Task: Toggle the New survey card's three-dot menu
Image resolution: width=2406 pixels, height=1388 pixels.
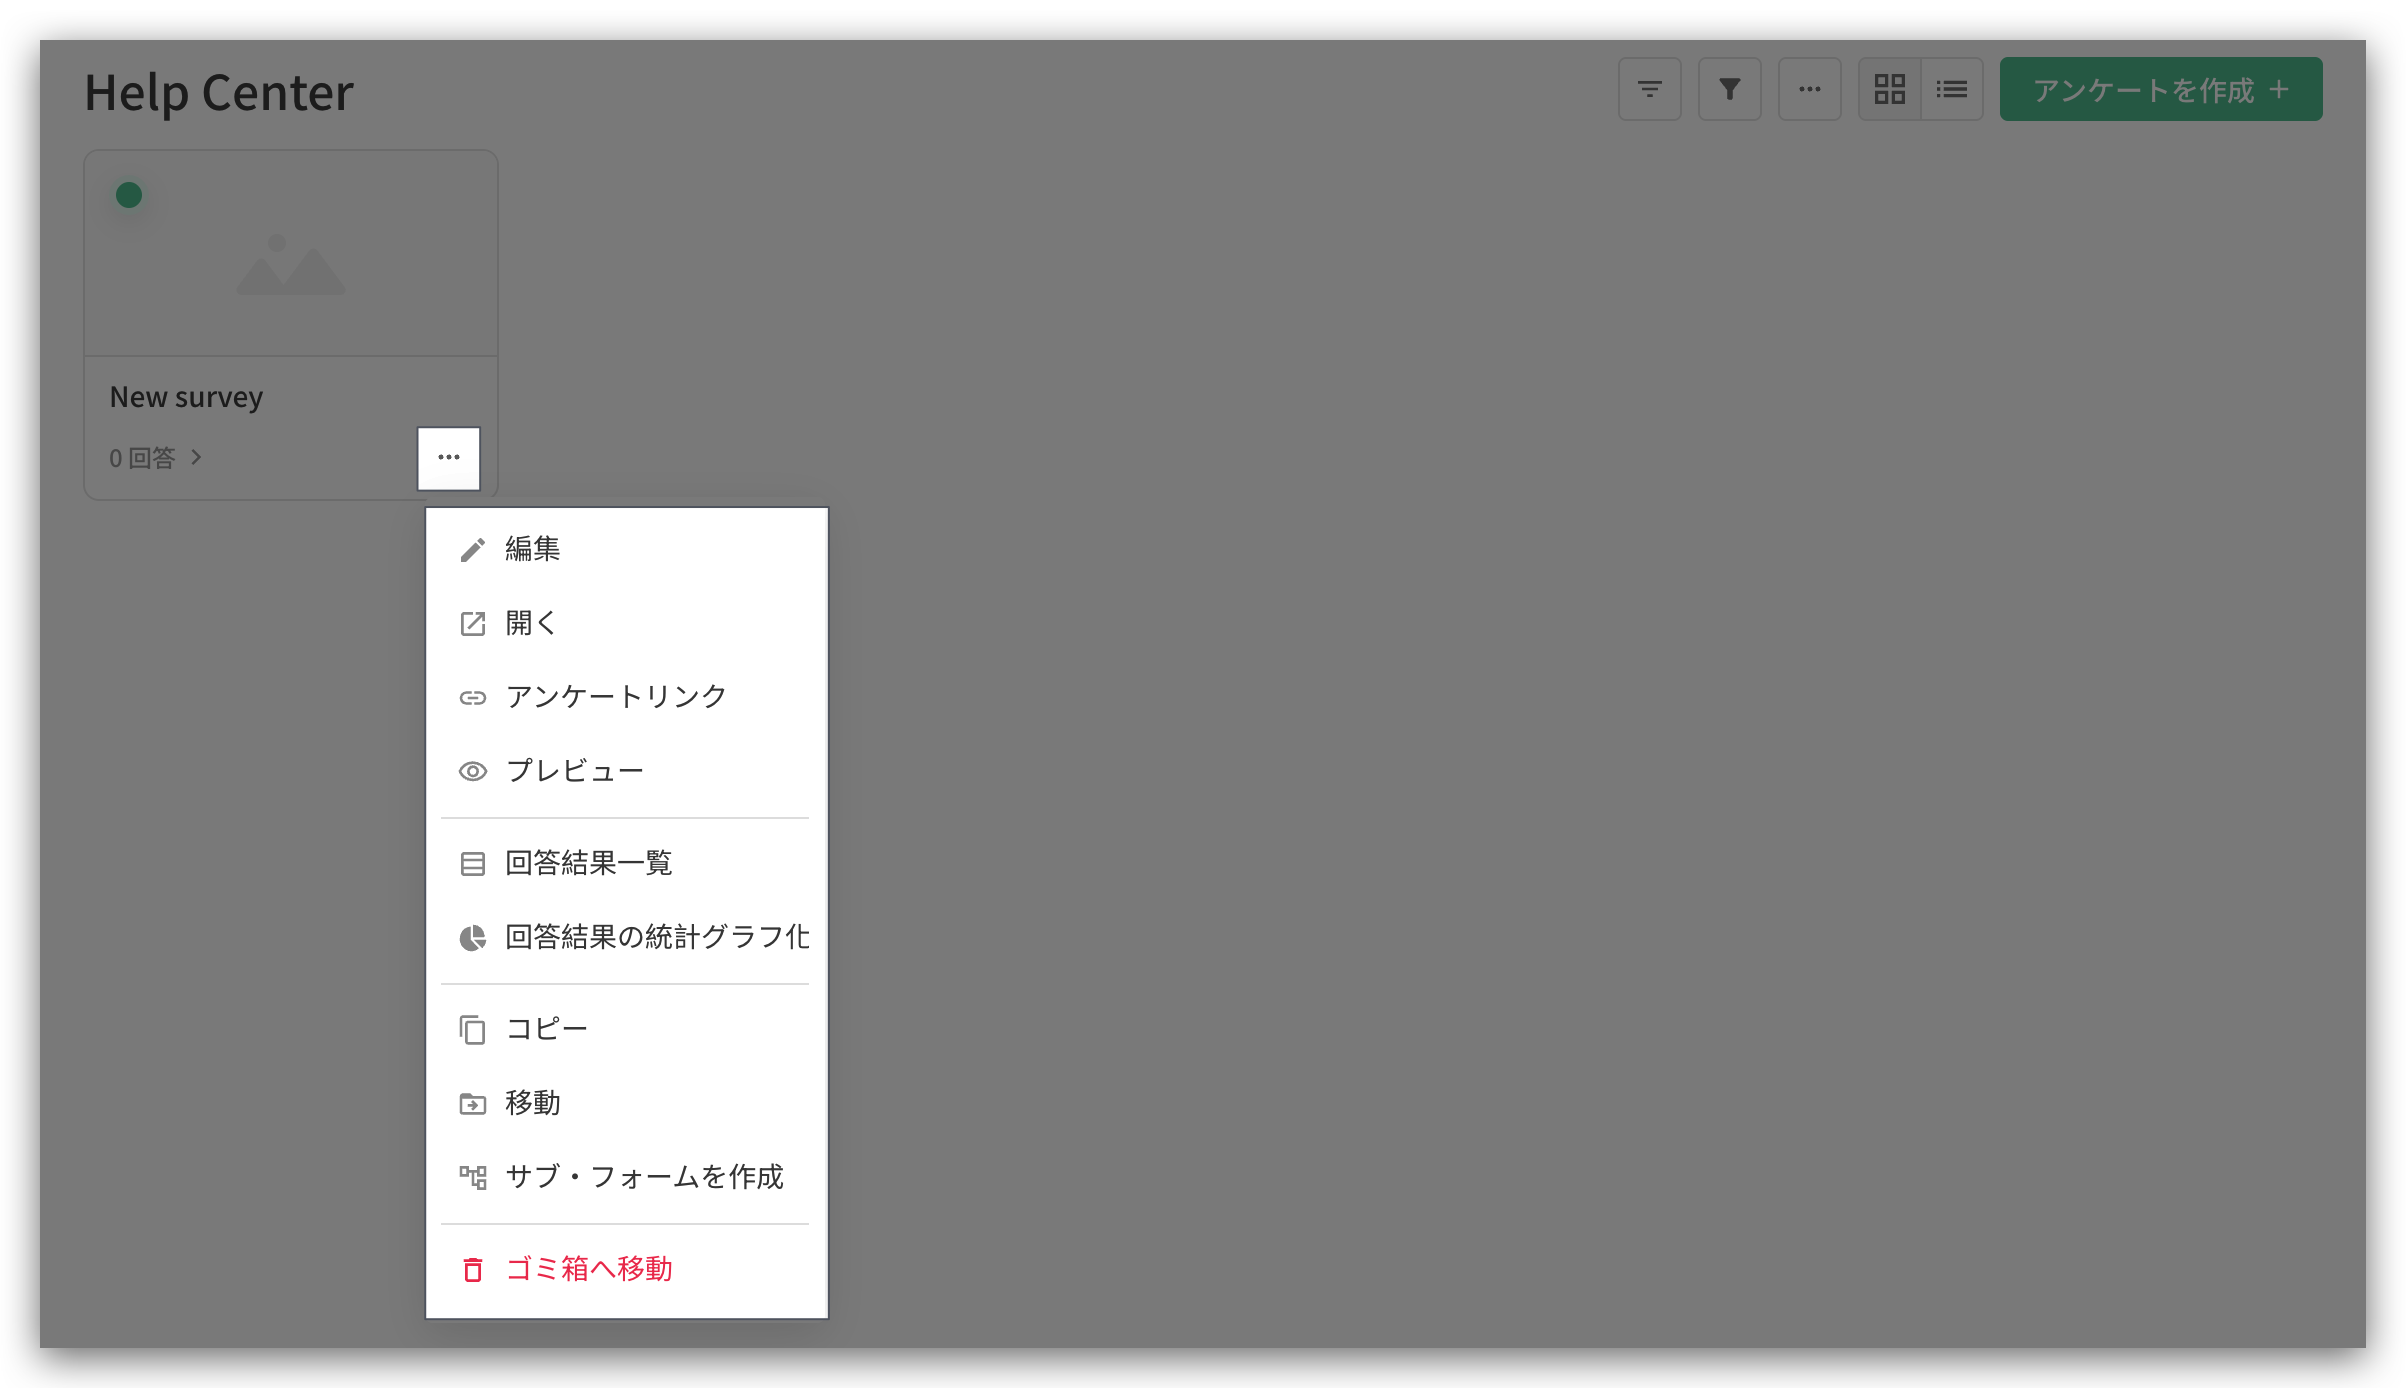Action: [x=449, y=458]
